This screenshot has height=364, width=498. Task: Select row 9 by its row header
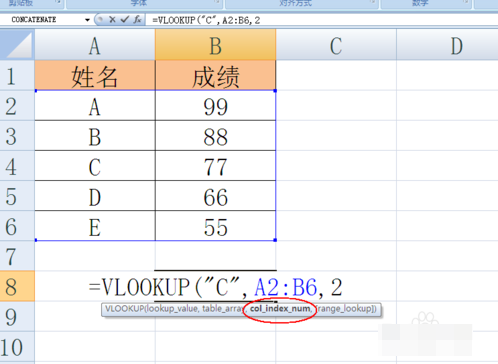(17, 316)
